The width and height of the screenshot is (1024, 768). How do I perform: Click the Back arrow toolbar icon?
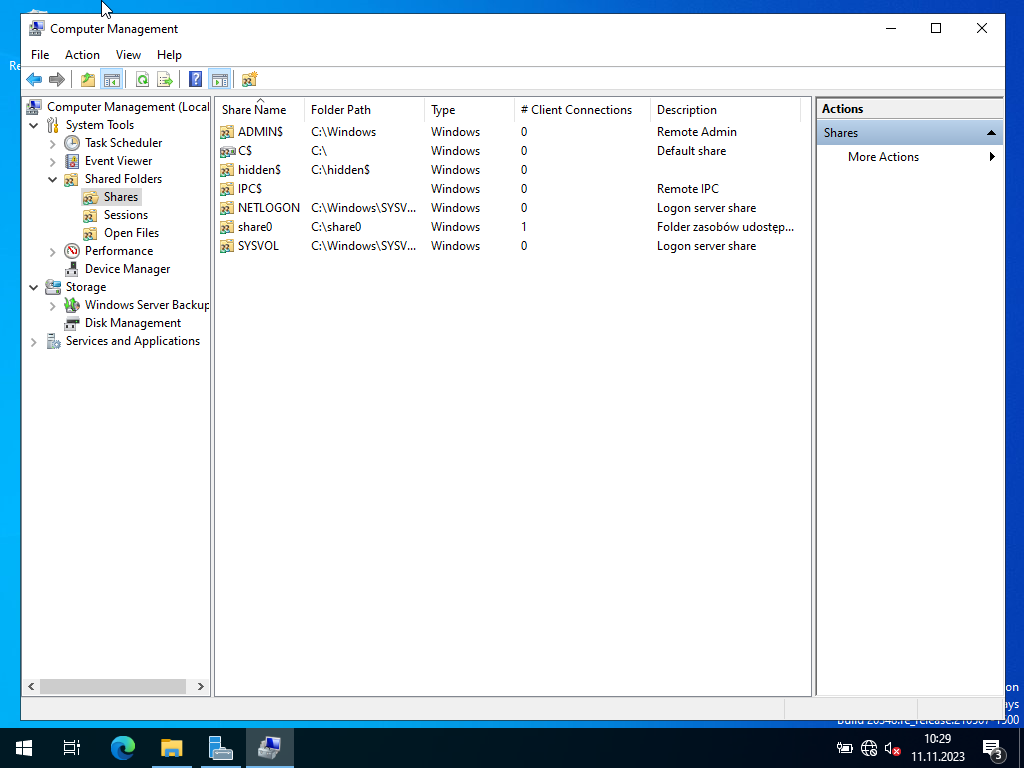pos(34,80)
